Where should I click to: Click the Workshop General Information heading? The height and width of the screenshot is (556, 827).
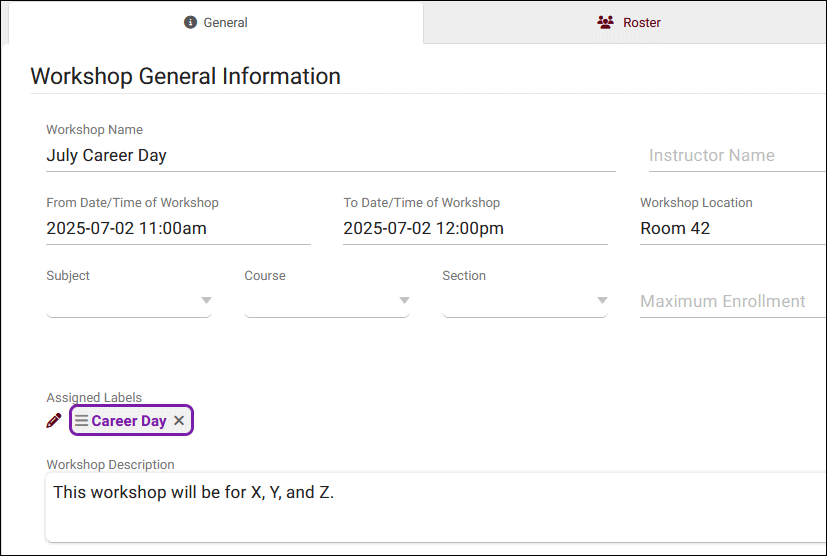point(186,76)
